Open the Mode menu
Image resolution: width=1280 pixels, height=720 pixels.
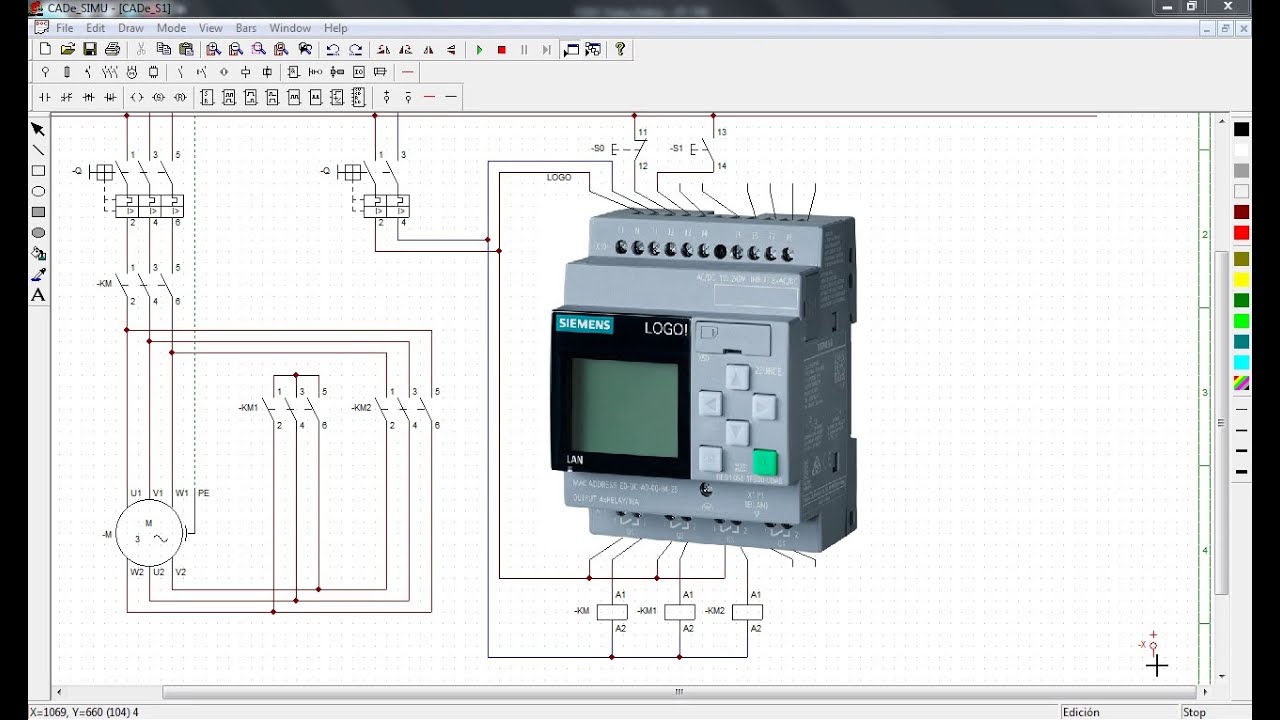[x=171, y=28]
